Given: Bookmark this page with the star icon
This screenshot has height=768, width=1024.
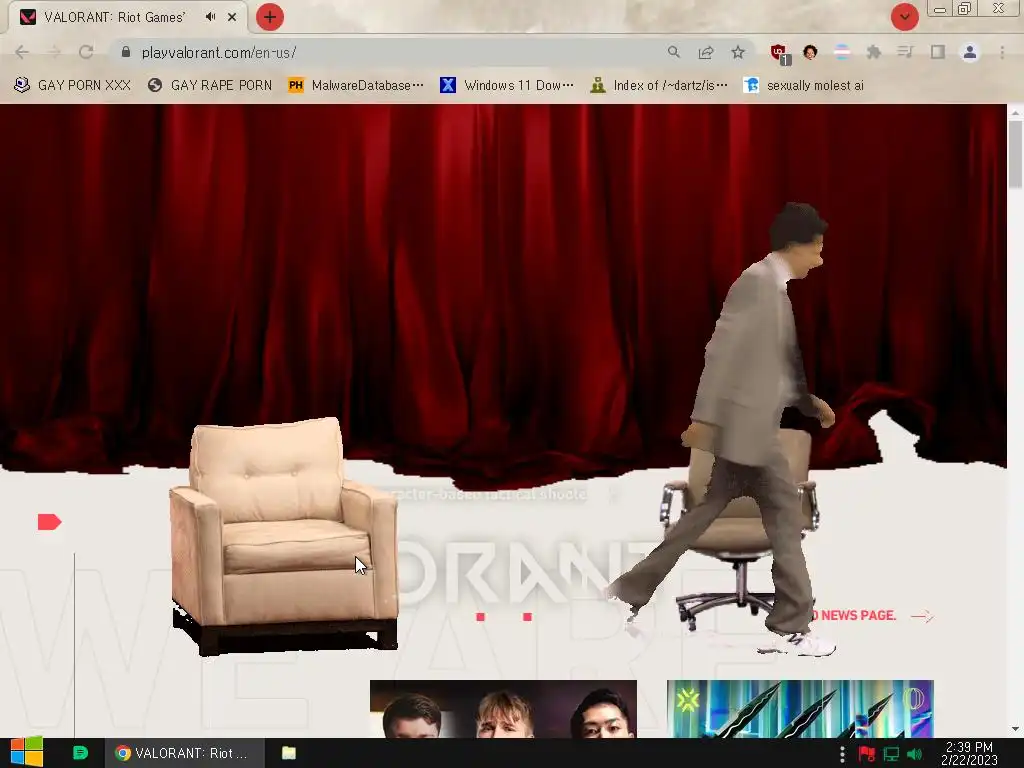Looking at the screenshot, I should pyautogui.click(x=738, y=52).
